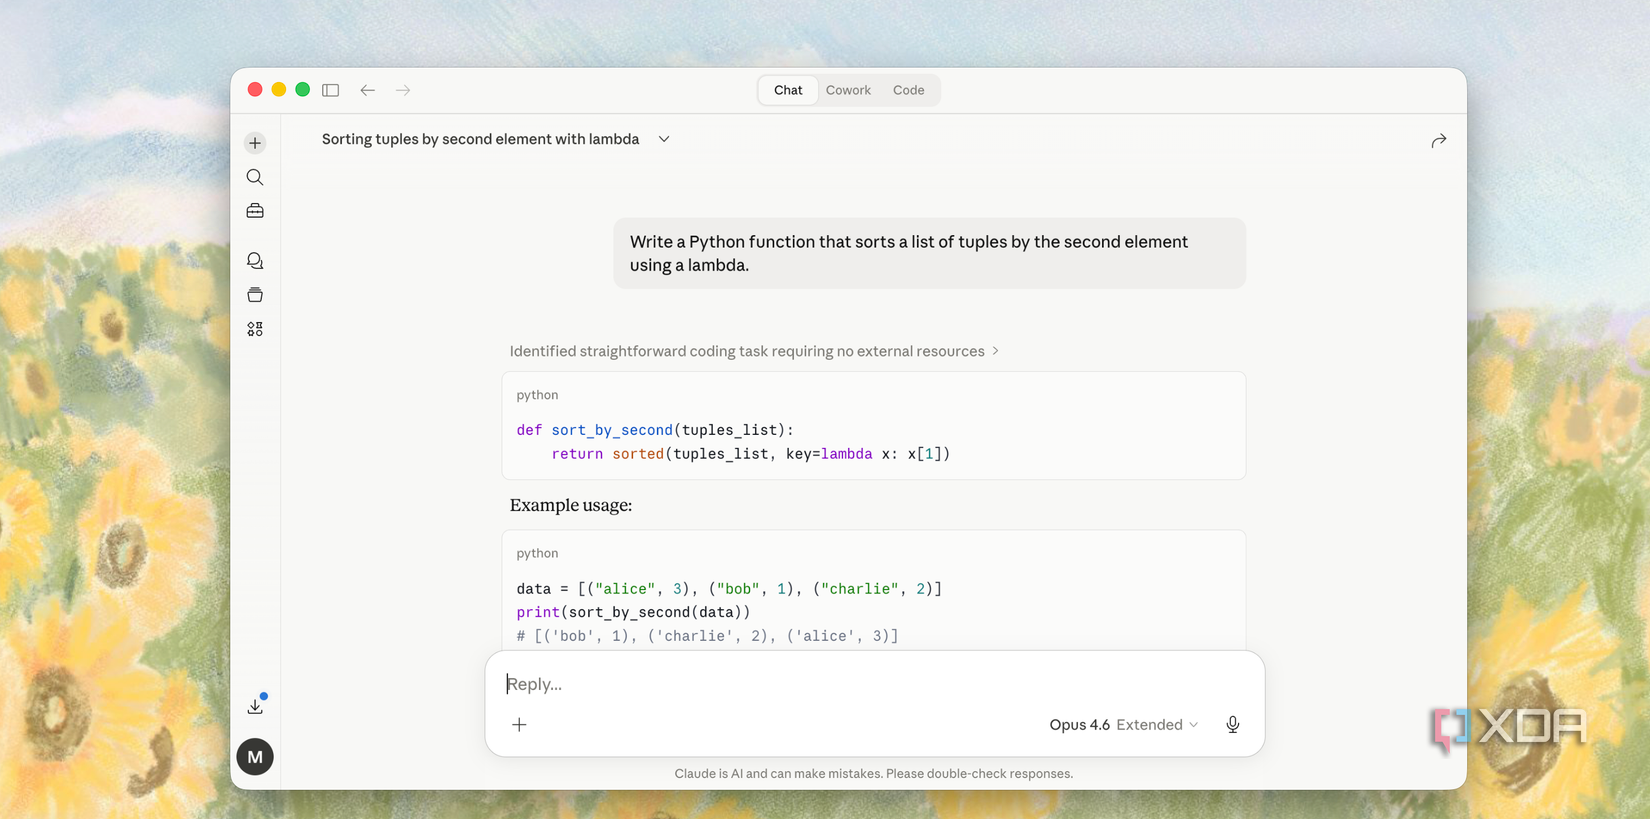Click the back navigation arrow

(368, 90)
